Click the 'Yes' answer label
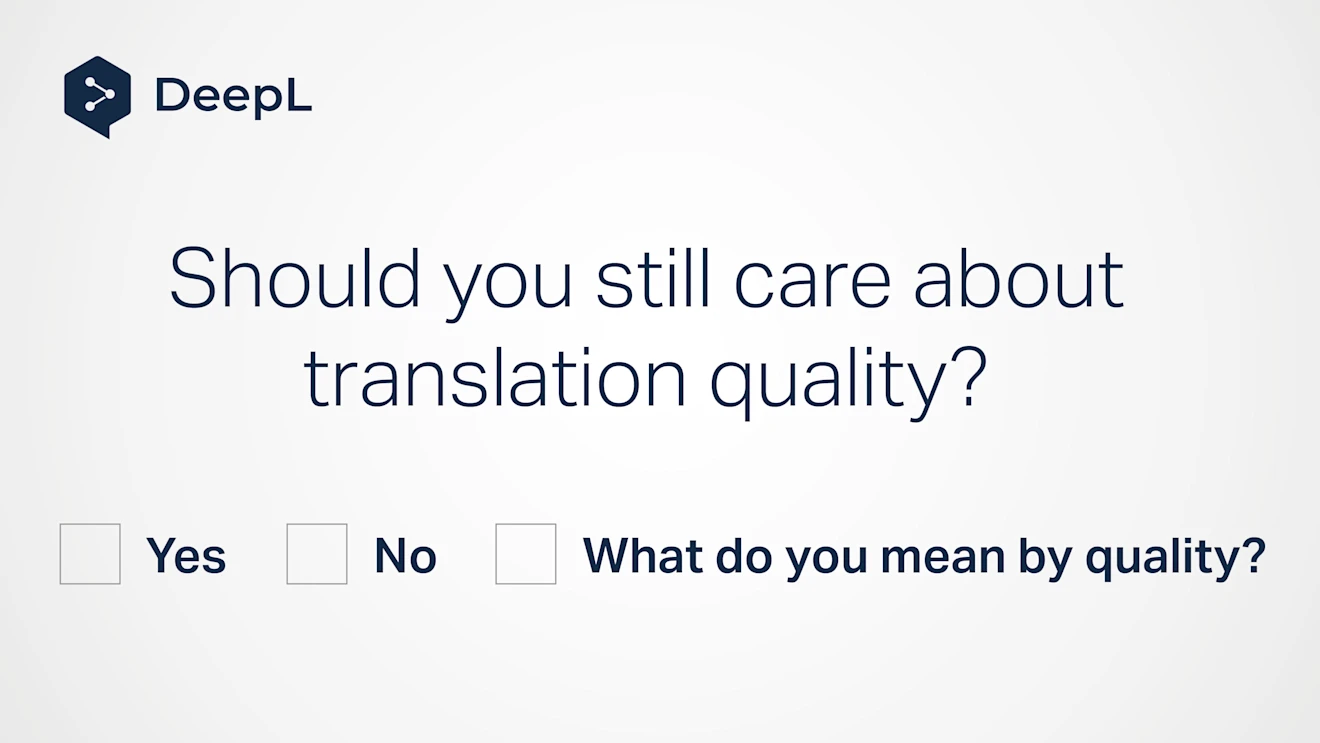1320x743 pixels. (x=186, y=556)
